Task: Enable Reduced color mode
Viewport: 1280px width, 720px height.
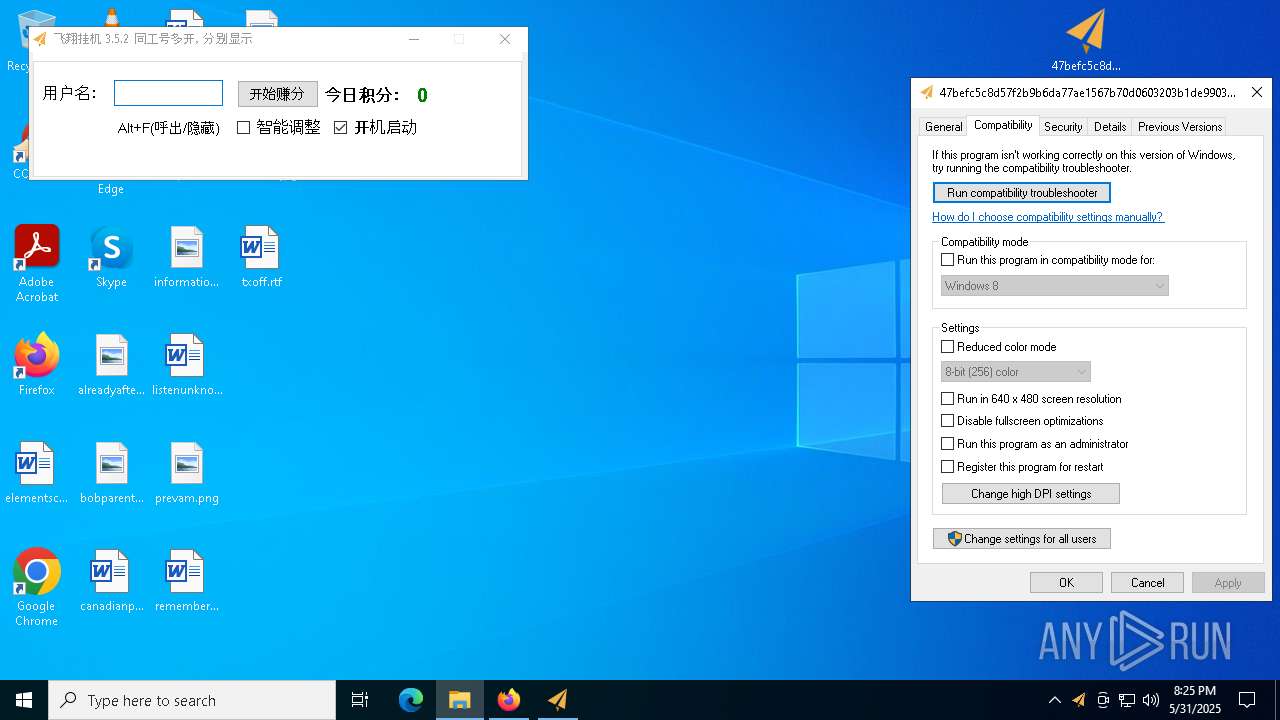Action: pos(948,347)
